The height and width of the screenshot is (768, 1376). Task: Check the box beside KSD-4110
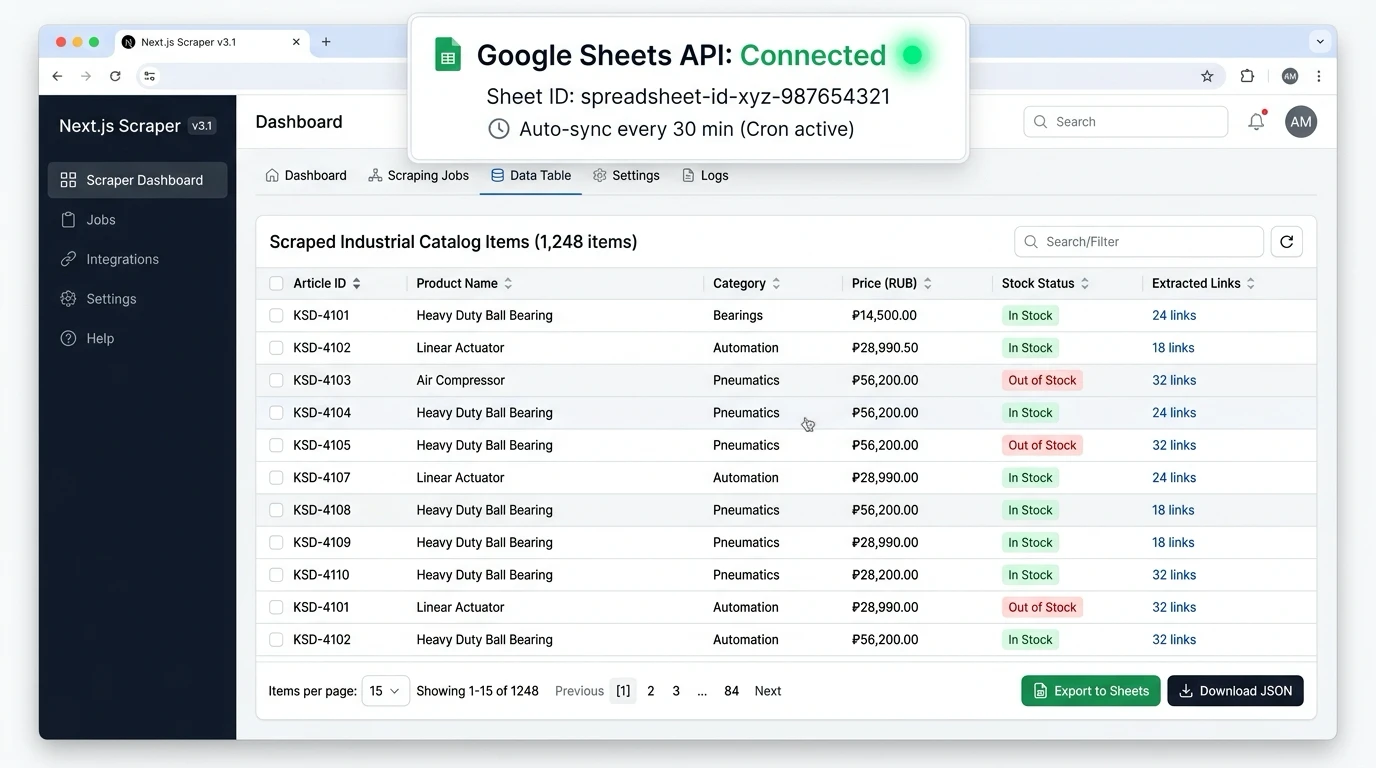coord(276,575)
